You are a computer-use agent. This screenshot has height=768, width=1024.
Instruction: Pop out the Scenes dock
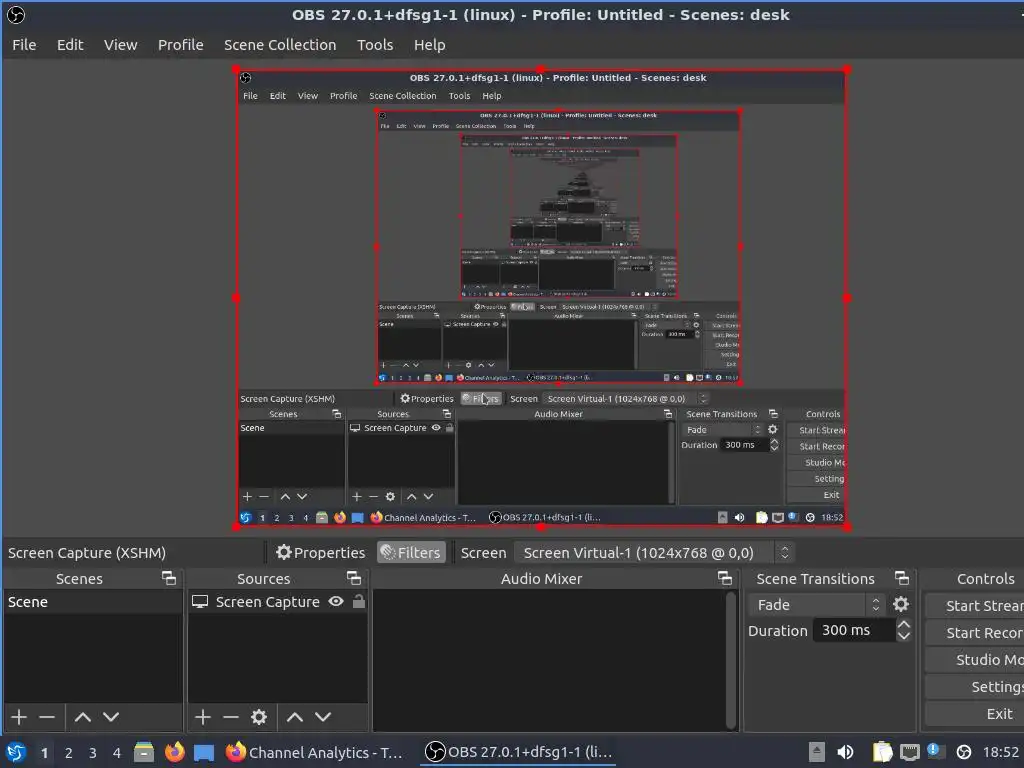pyautogui.click(x=168, y=578)
